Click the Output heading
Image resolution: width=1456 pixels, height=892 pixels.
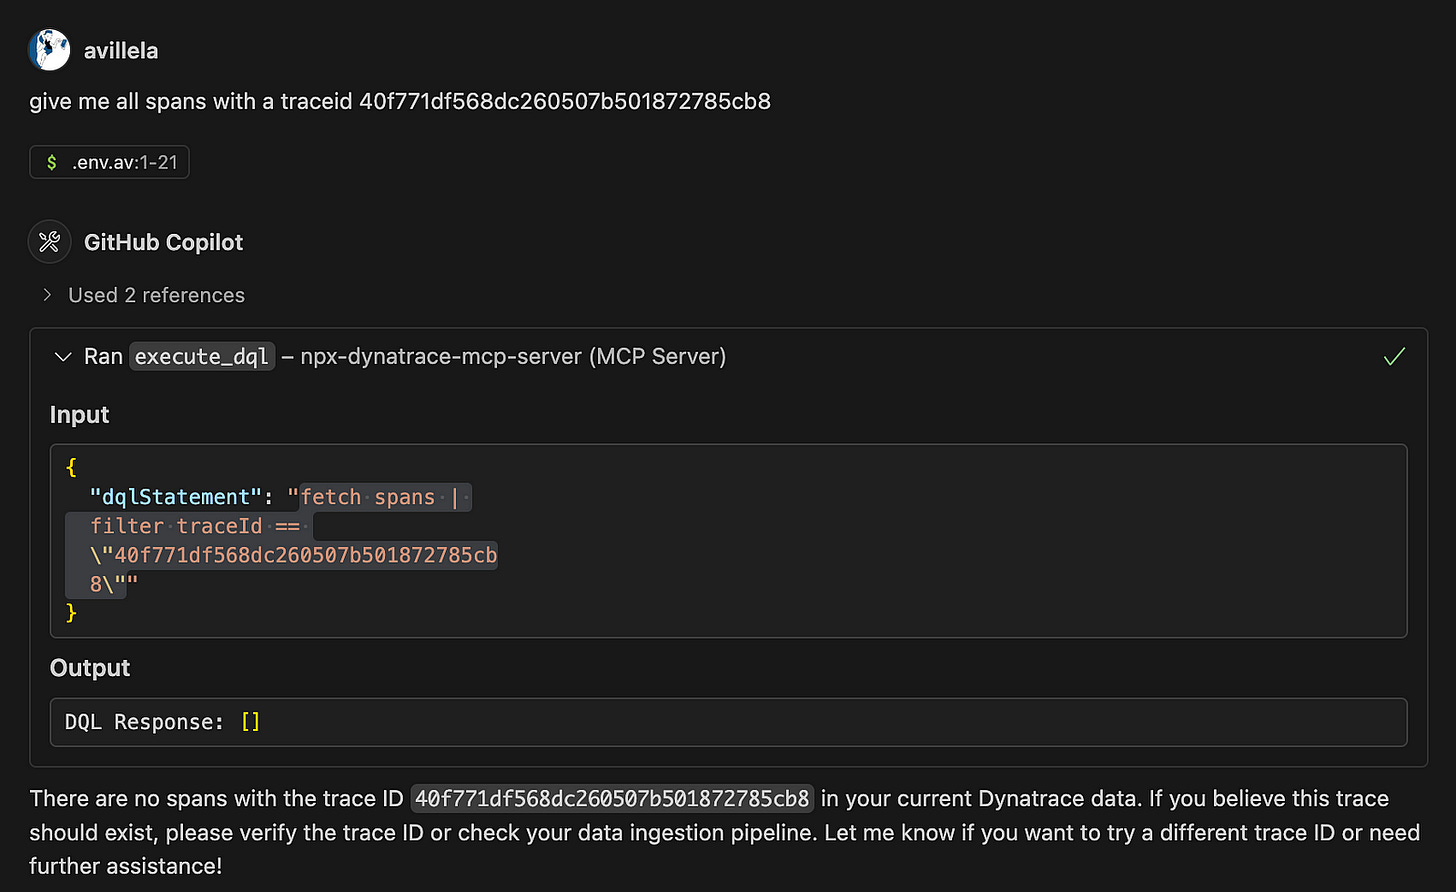pos(90,668)
